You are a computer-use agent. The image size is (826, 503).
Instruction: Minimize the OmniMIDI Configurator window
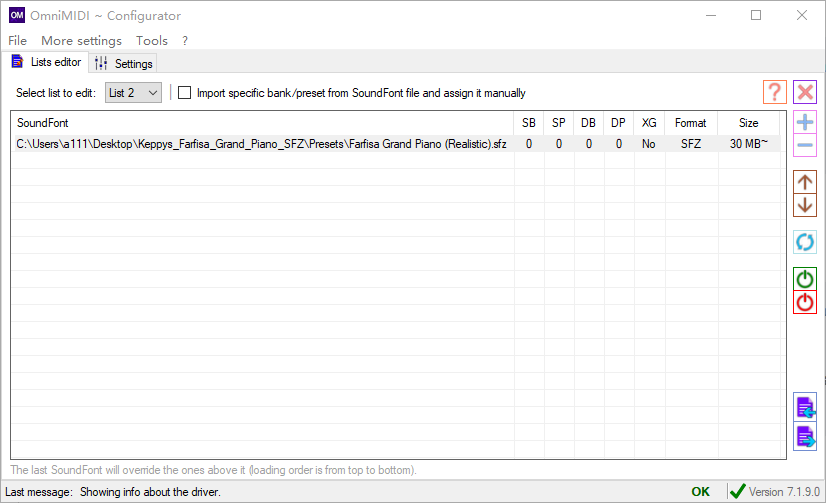point(711,15)
